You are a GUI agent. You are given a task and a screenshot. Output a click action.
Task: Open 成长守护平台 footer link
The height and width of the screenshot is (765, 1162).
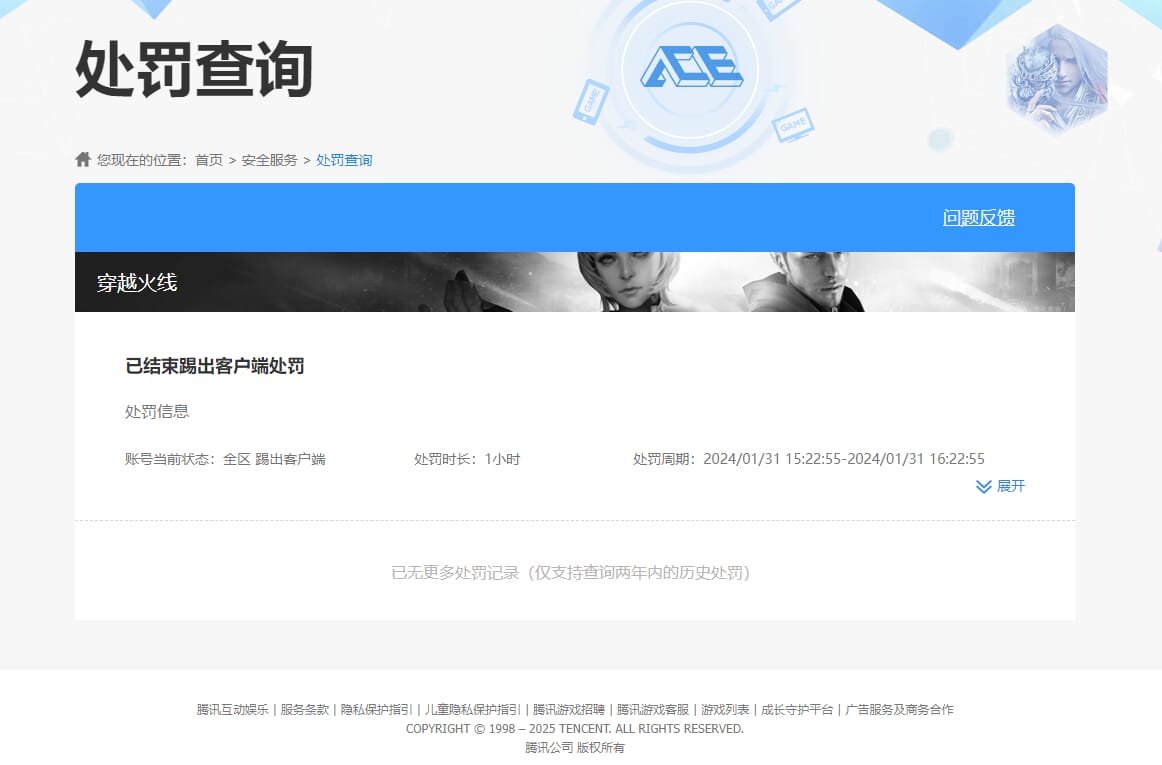coord(797,710)
